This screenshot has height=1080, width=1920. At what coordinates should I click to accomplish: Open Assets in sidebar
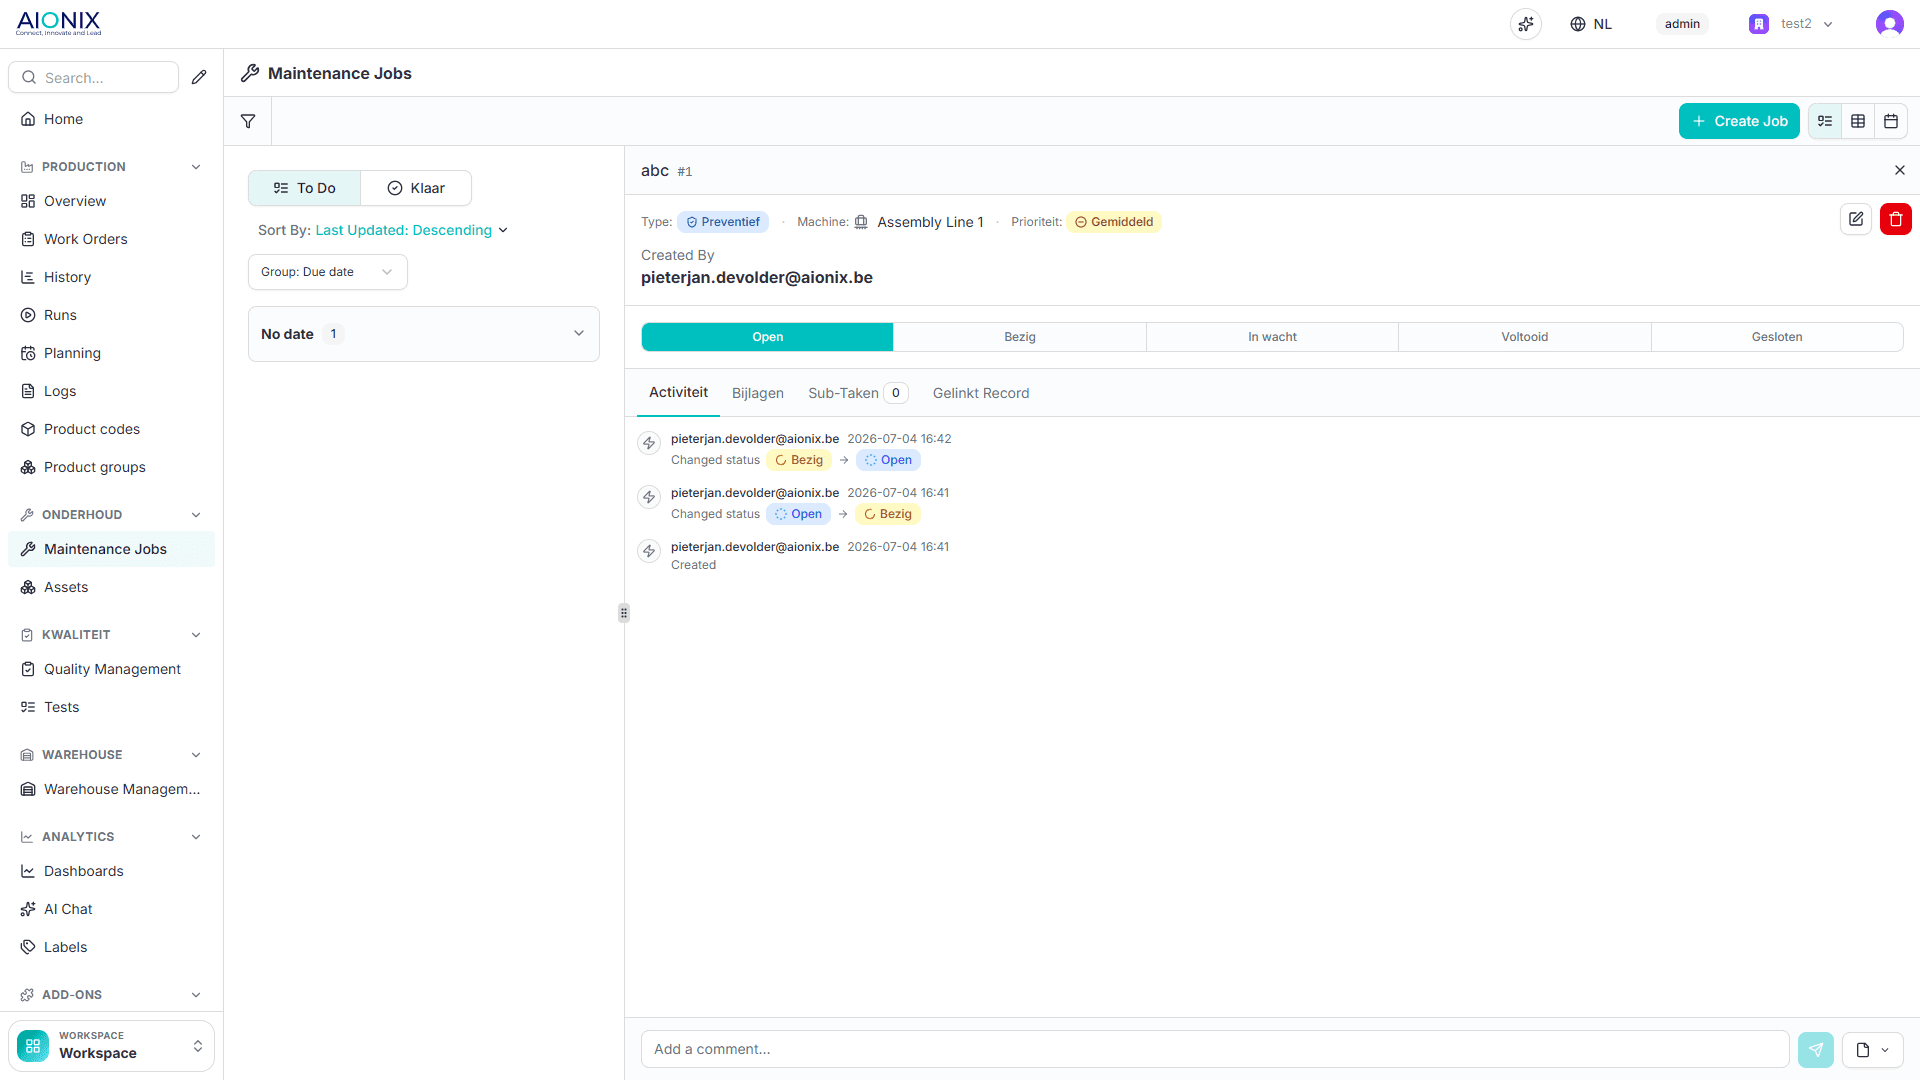point(111,587)
